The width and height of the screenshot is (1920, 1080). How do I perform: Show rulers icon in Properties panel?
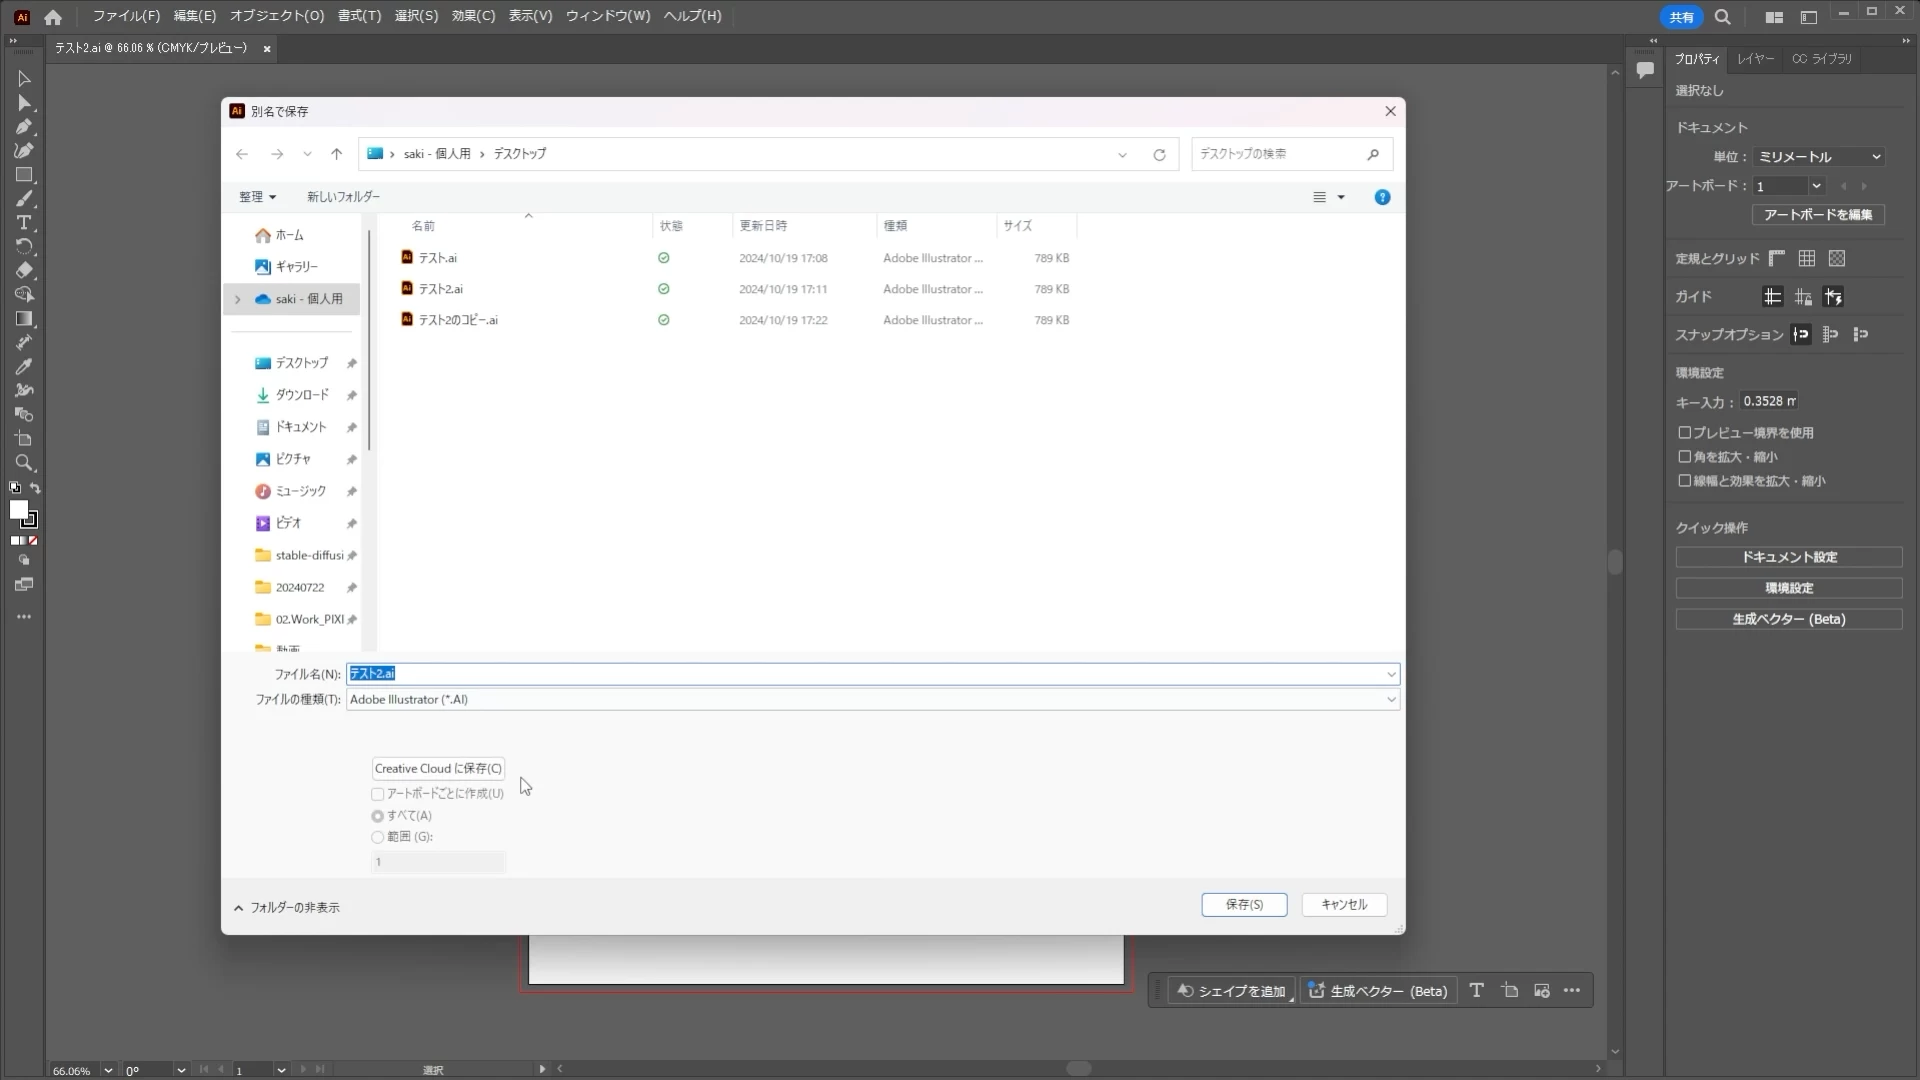tap(1777, 259)
